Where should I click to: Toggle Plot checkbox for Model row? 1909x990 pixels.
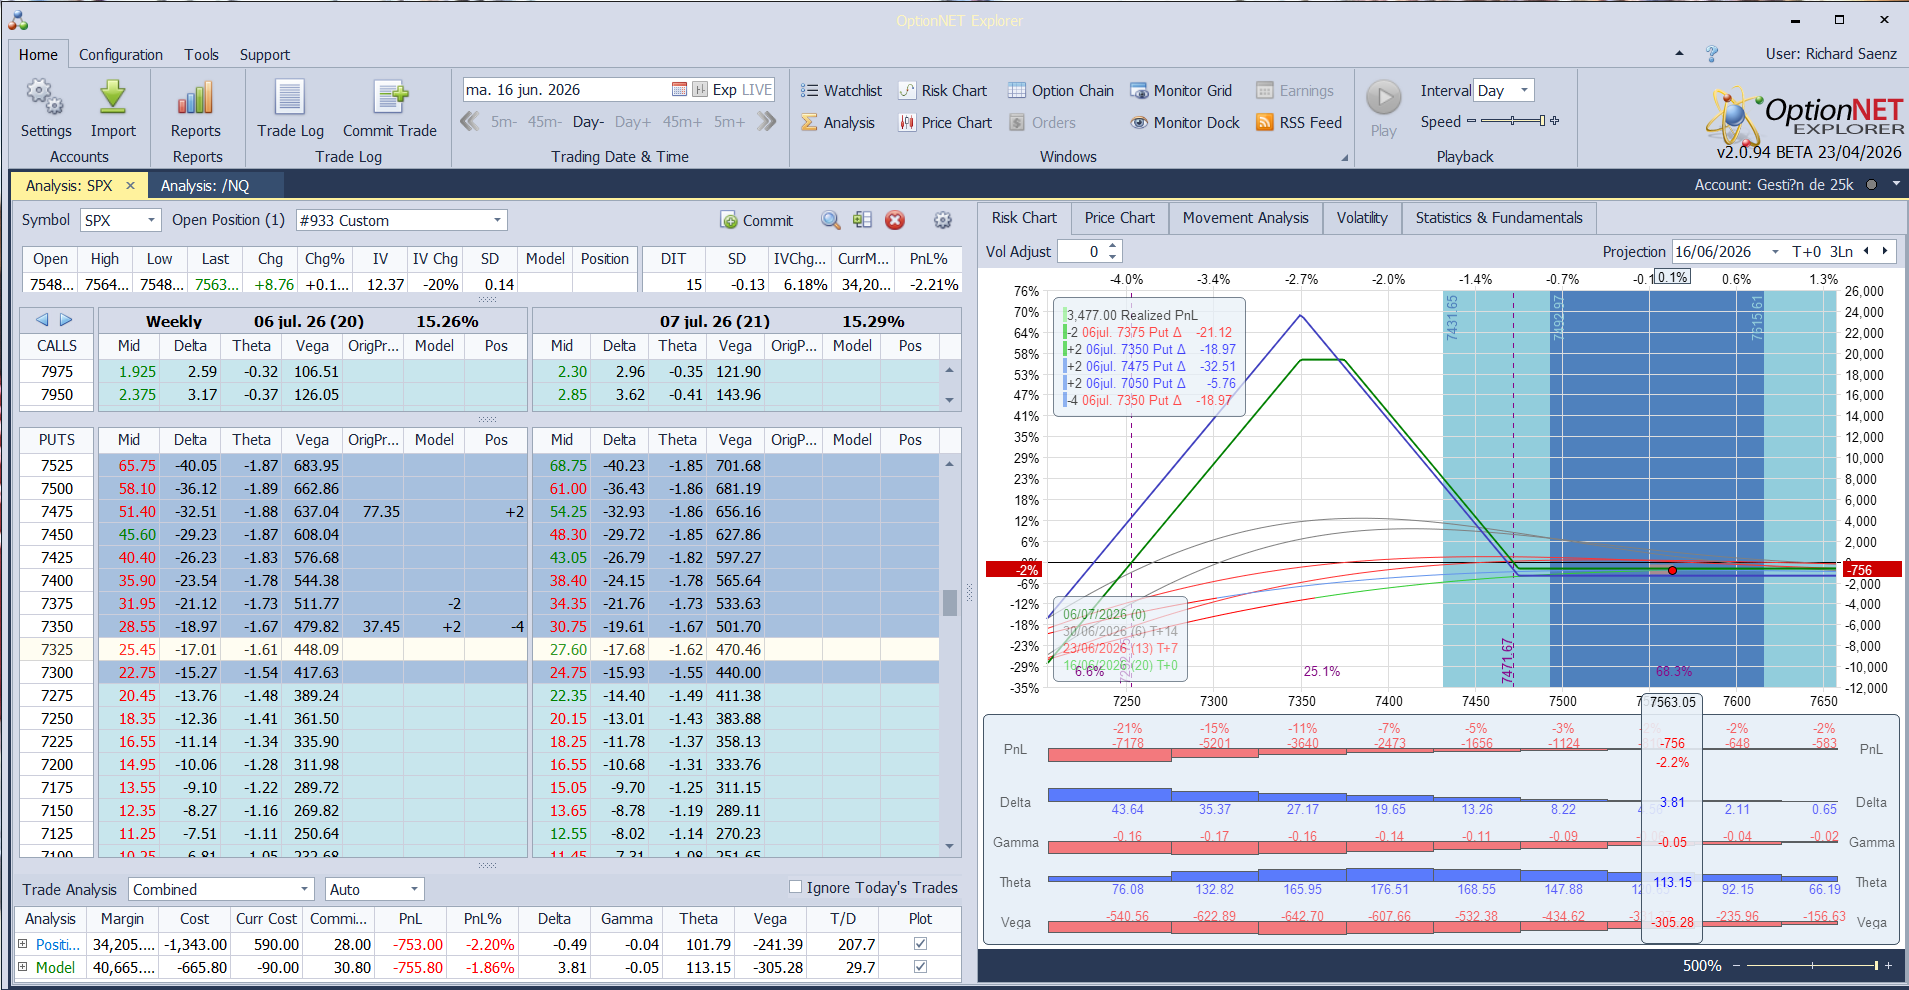920,967
